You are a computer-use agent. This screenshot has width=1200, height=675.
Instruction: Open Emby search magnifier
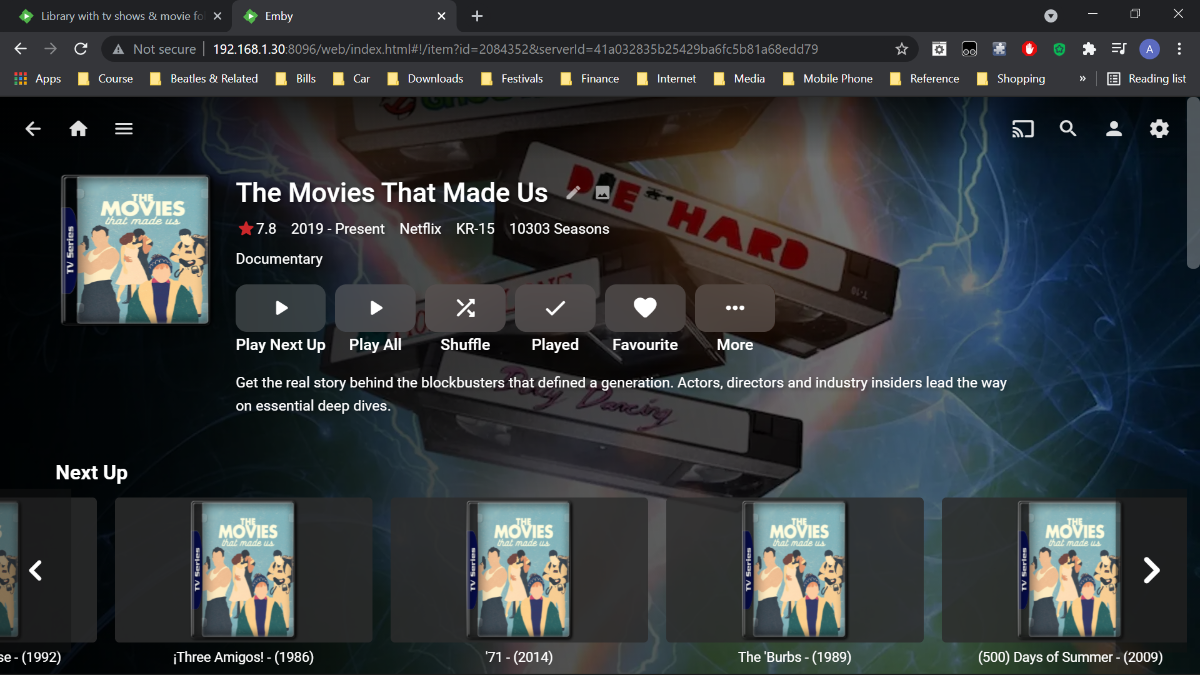1068,129
